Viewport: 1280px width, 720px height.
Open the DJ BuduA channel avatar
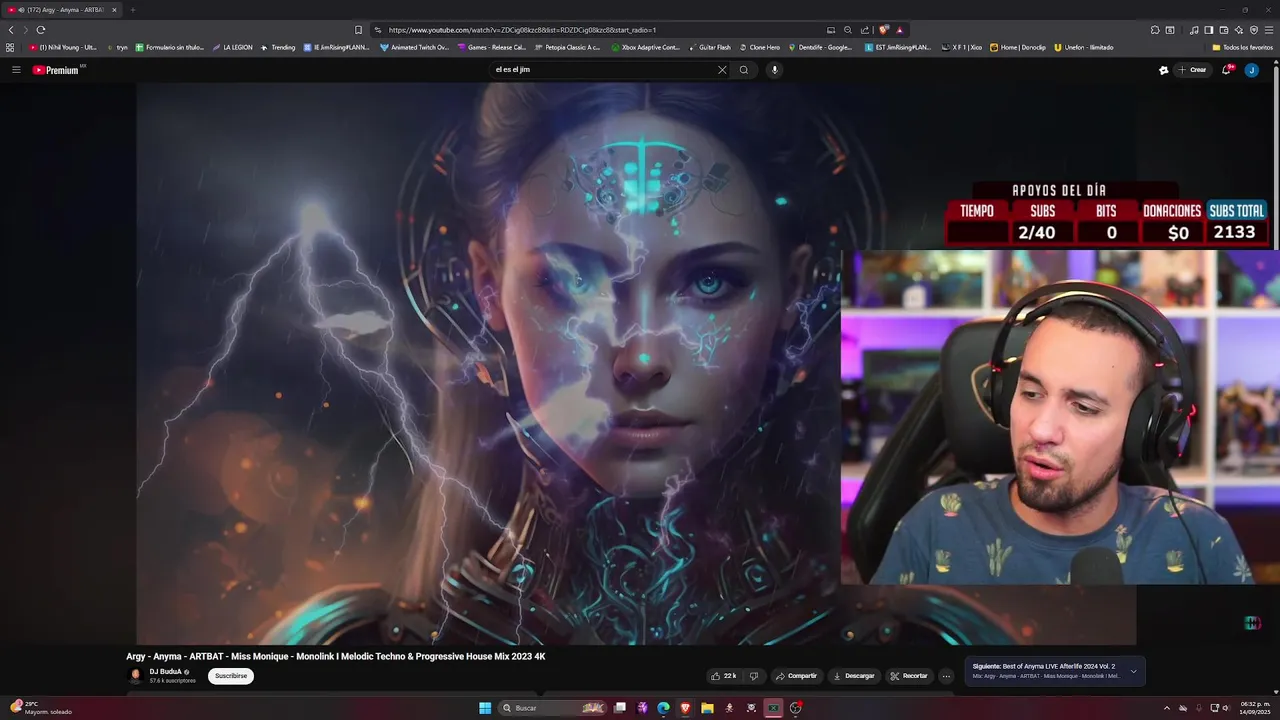[136, 676]
